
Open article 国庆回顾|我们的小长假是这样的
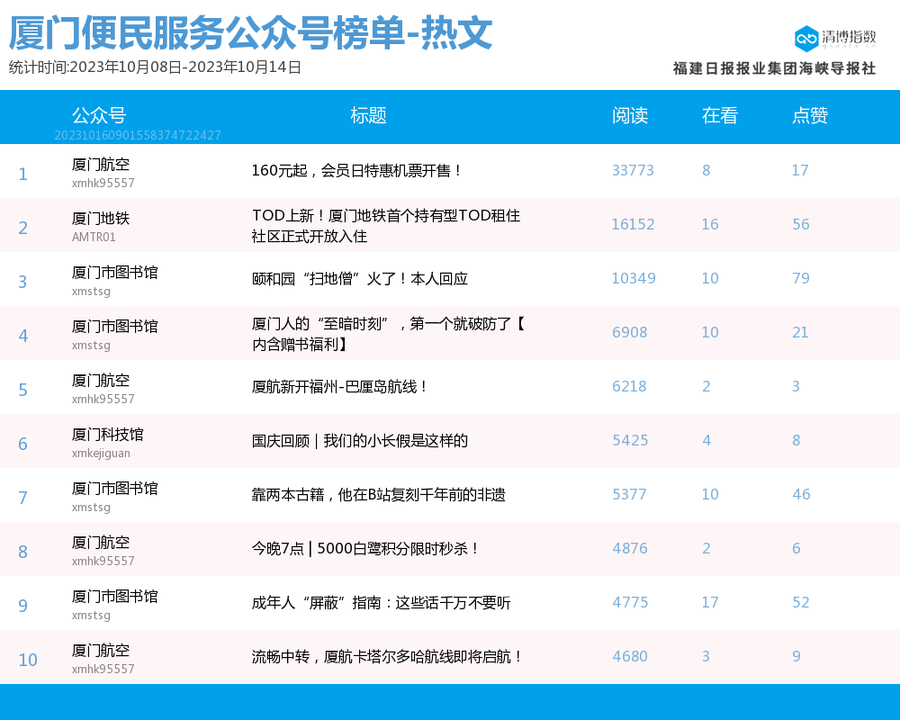pyautogui.click(x=360, y=440)
